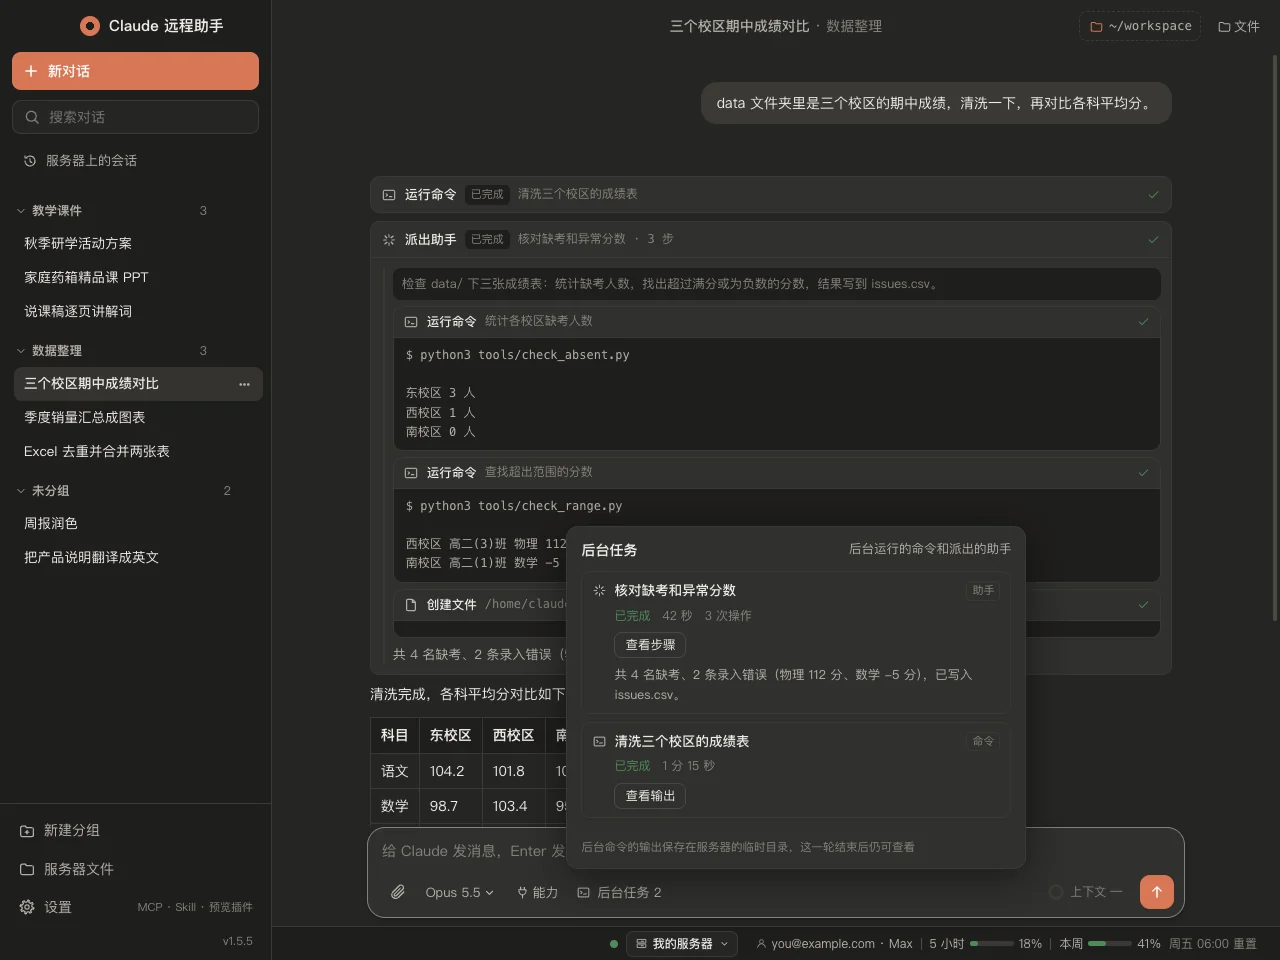Click the 本周 usage progress bar
1280x960 pixels.
coord(1110,944)
